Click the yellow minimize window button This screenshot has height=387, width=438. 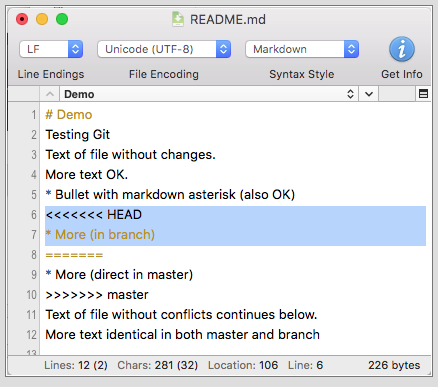42,19
